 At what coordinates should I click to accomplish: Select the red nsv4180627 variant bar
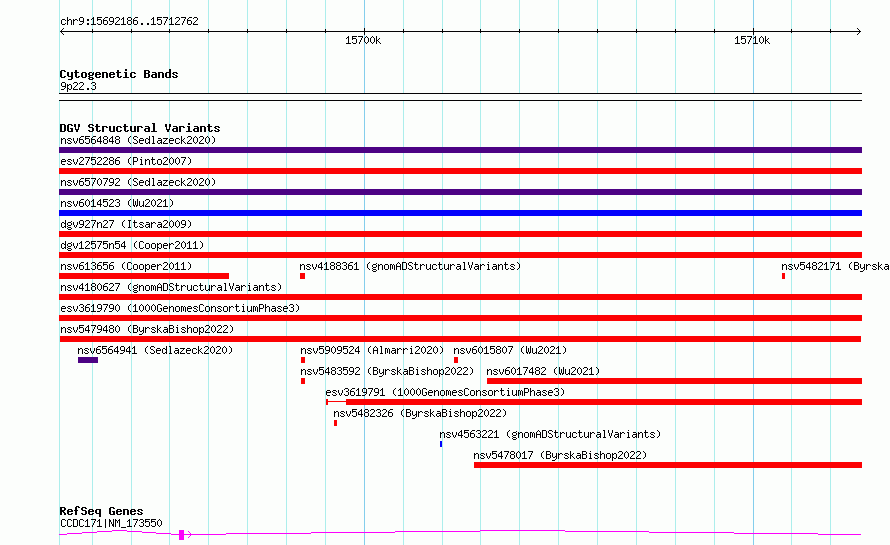pos(460,297)
